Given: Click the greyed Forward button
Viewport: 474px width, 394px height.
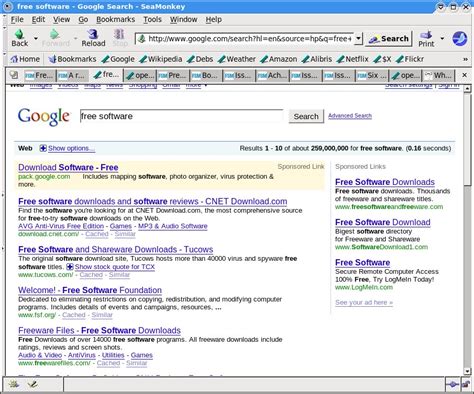Looking at the screenshot, I should (x=55, y=38).
